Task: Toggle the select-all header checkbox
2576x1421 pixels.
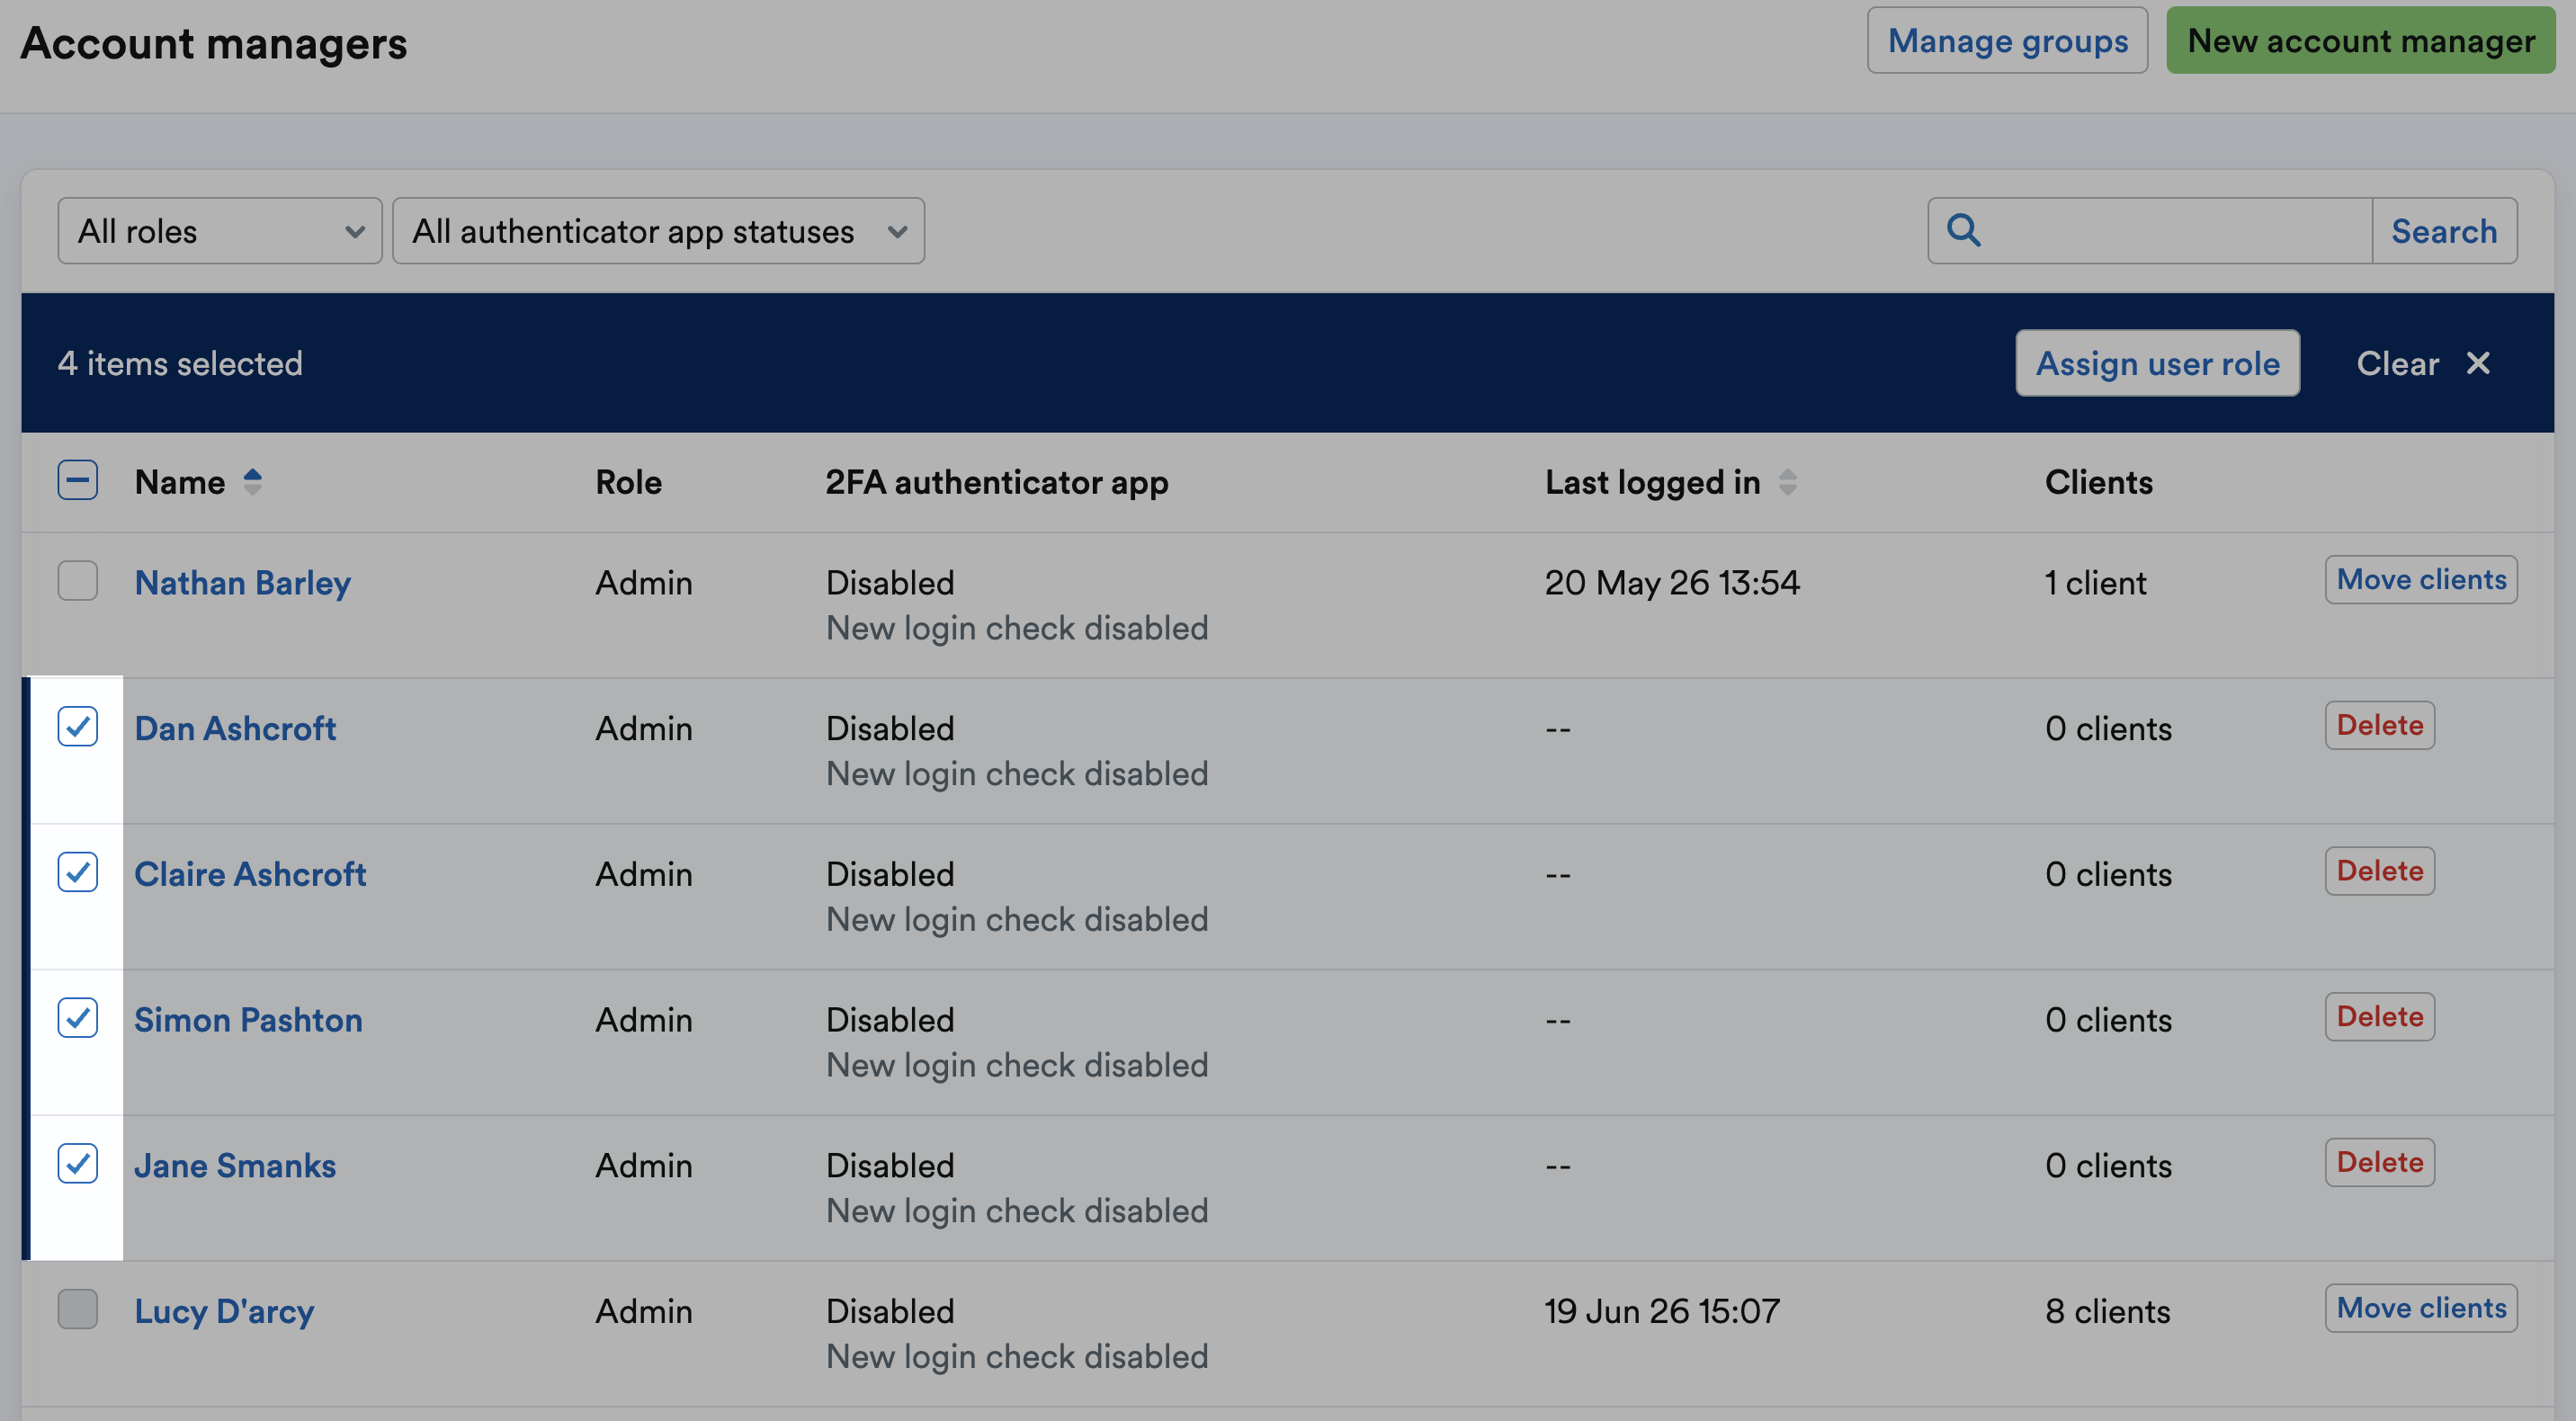Action: tap(77, 481)
